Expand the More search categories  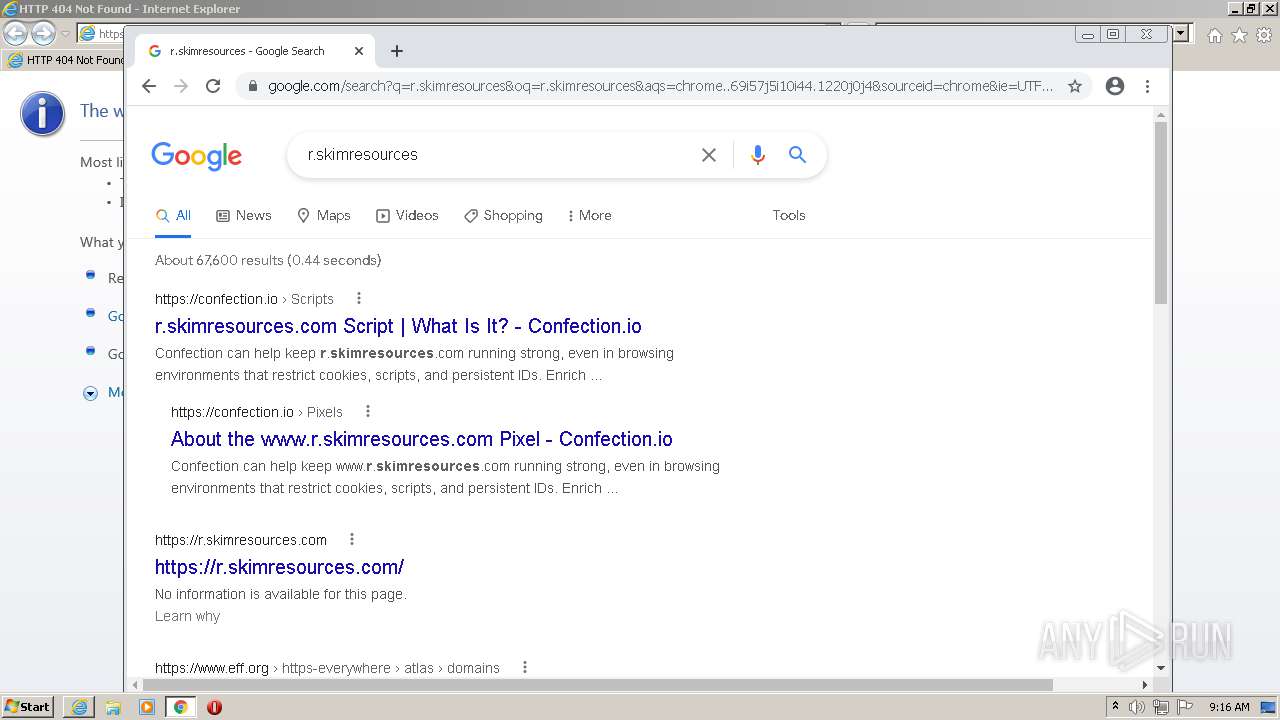[x=589, y=215]
